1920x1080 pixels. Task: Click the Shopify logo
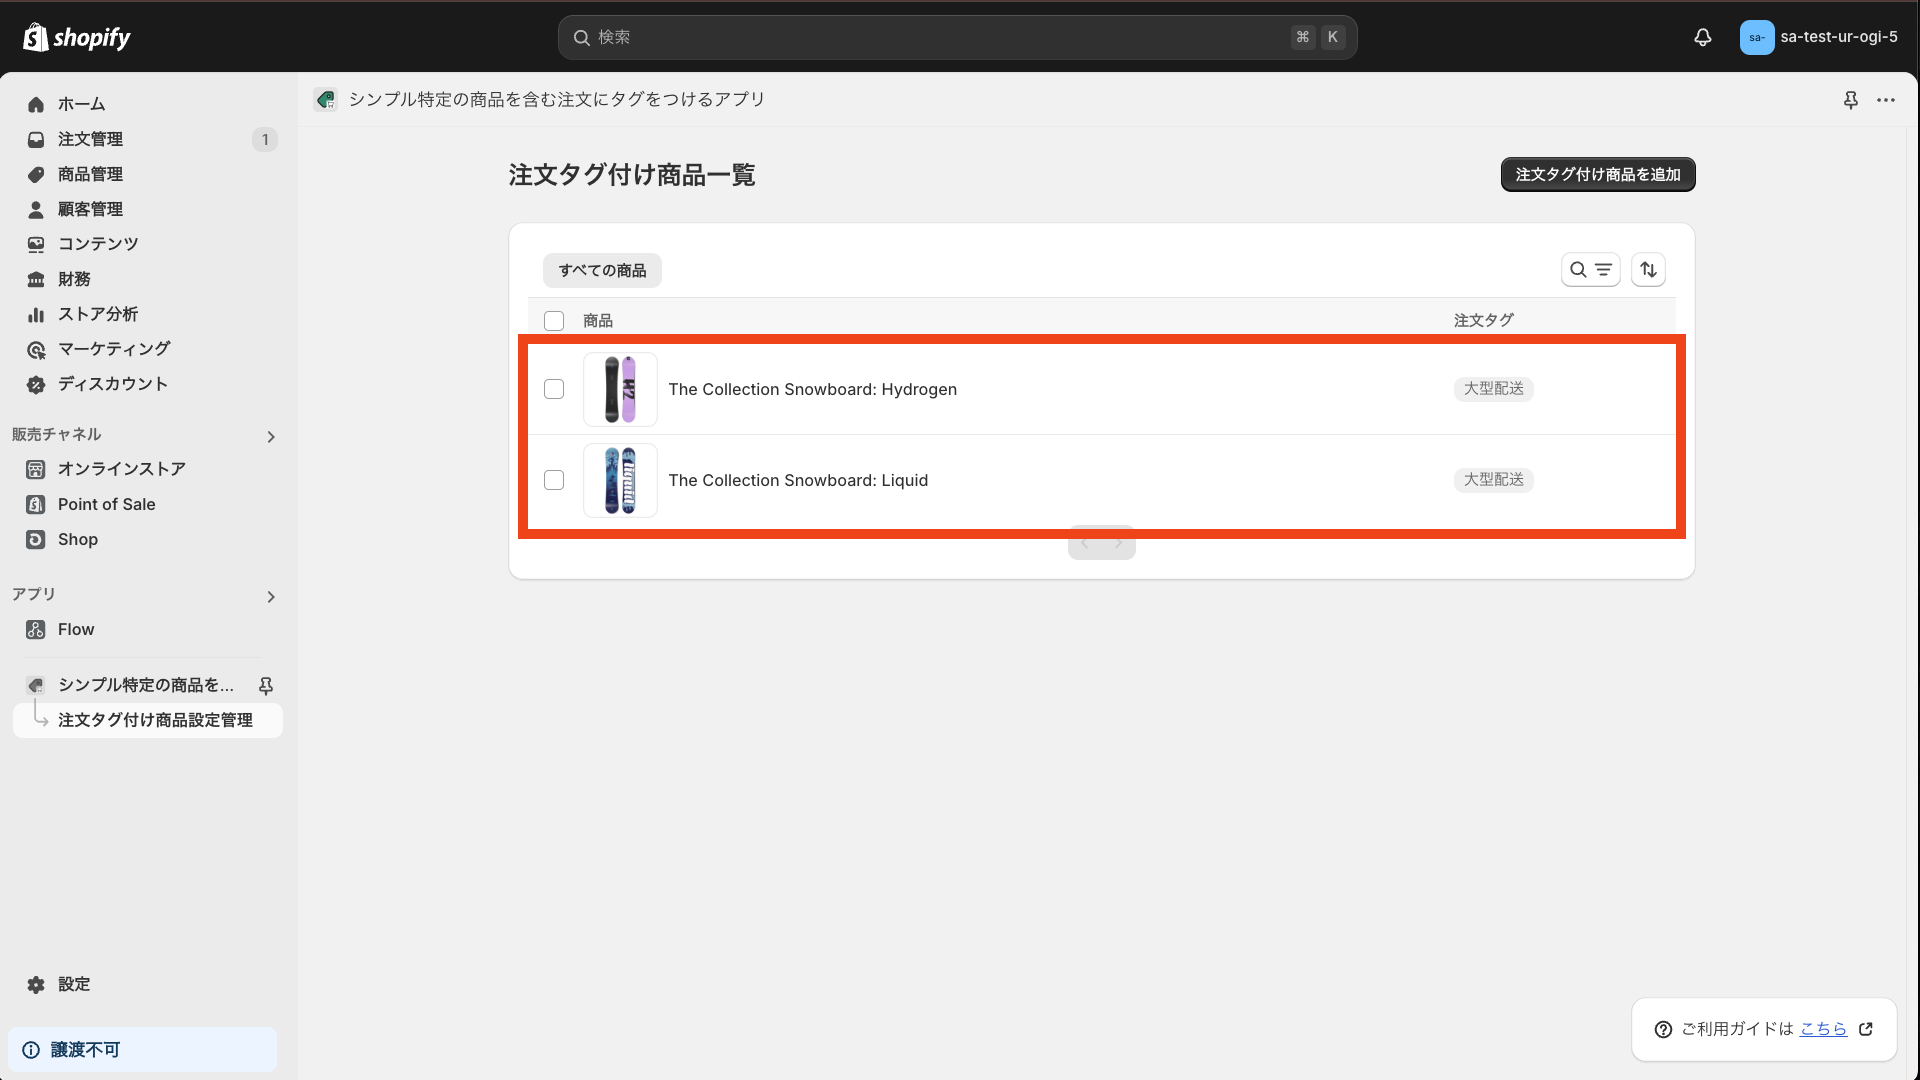click(77, 37)
